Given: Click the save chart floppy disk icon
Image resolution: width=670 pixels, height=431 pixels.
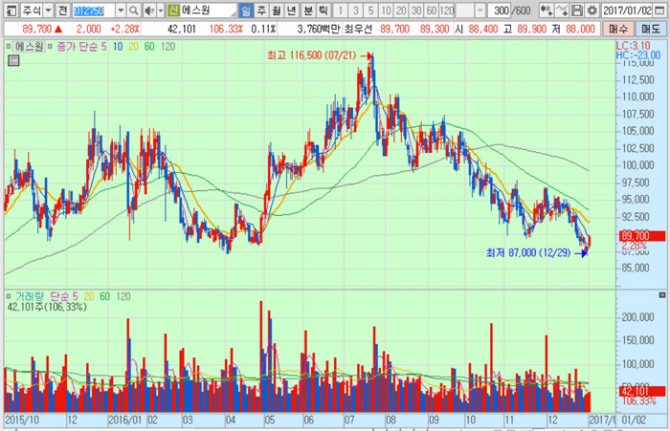Looking at the screenshot, I should (578, 9).
